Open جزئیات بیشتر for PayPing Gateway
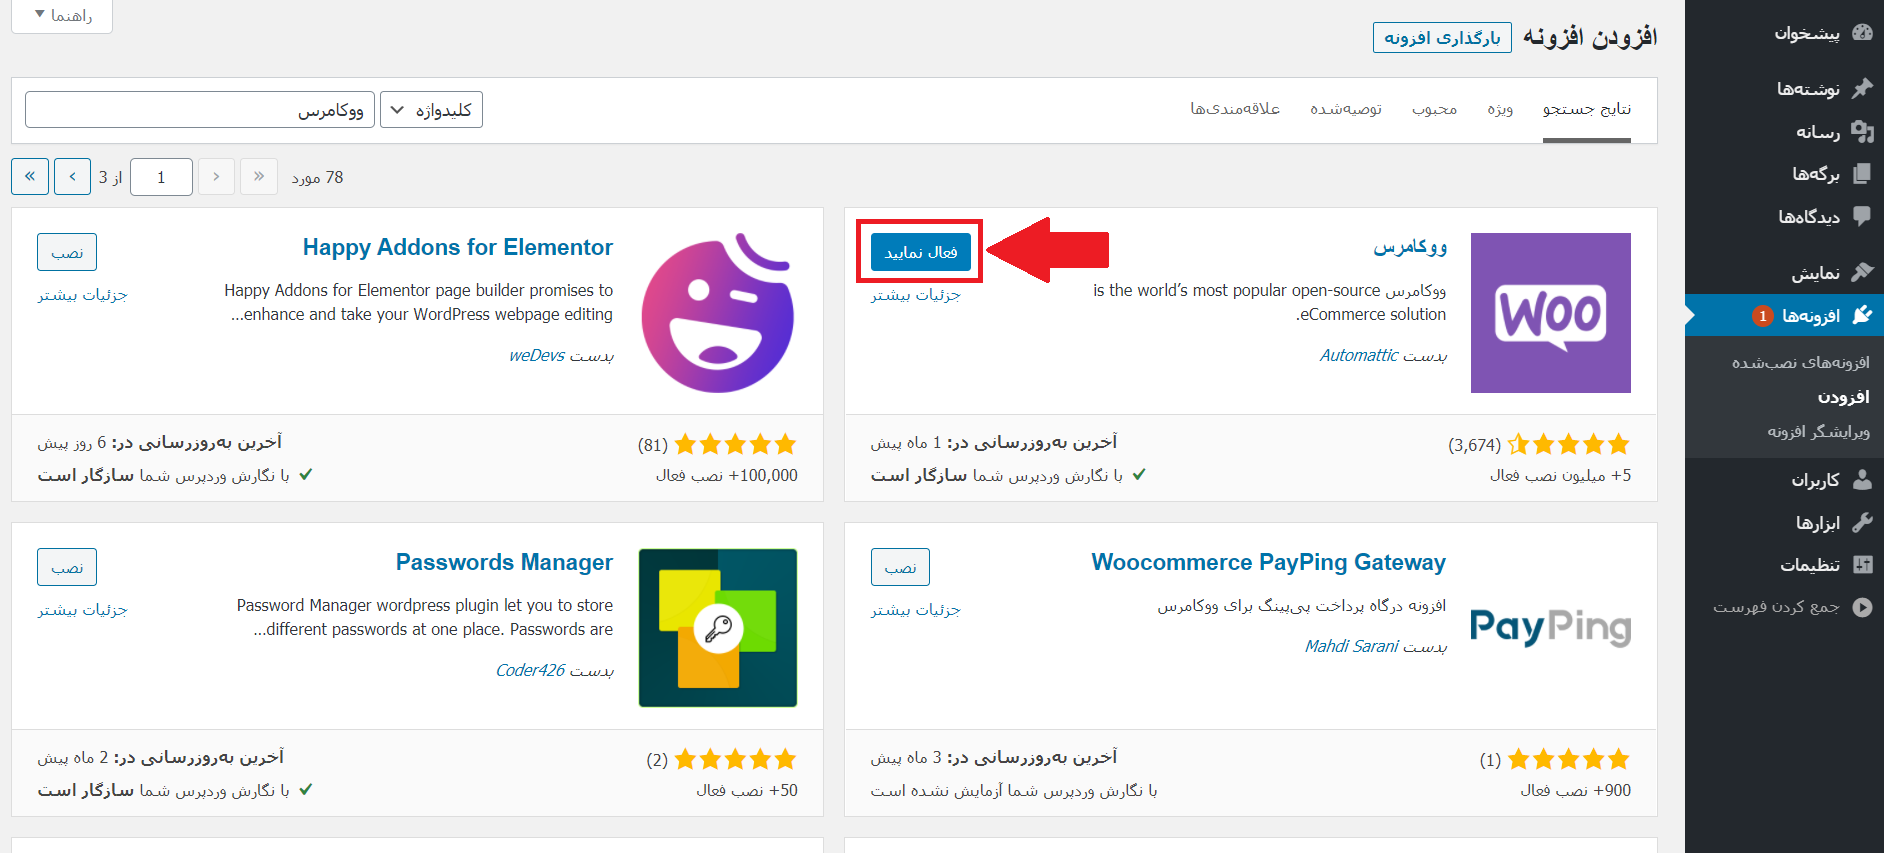The image size is (1884, 853). point(915,609)
